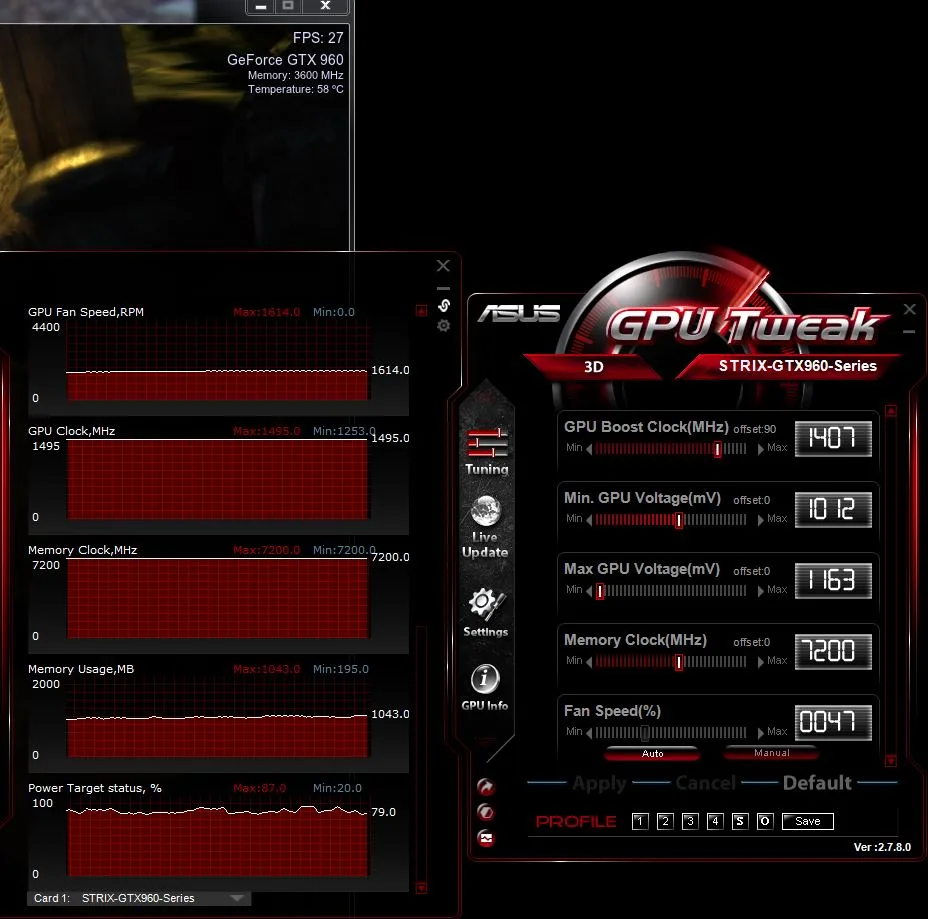Screen dimensions: 928x919
Task: Click the Min. GPU Voltage value field 1012
Action: tap(833, 510)
